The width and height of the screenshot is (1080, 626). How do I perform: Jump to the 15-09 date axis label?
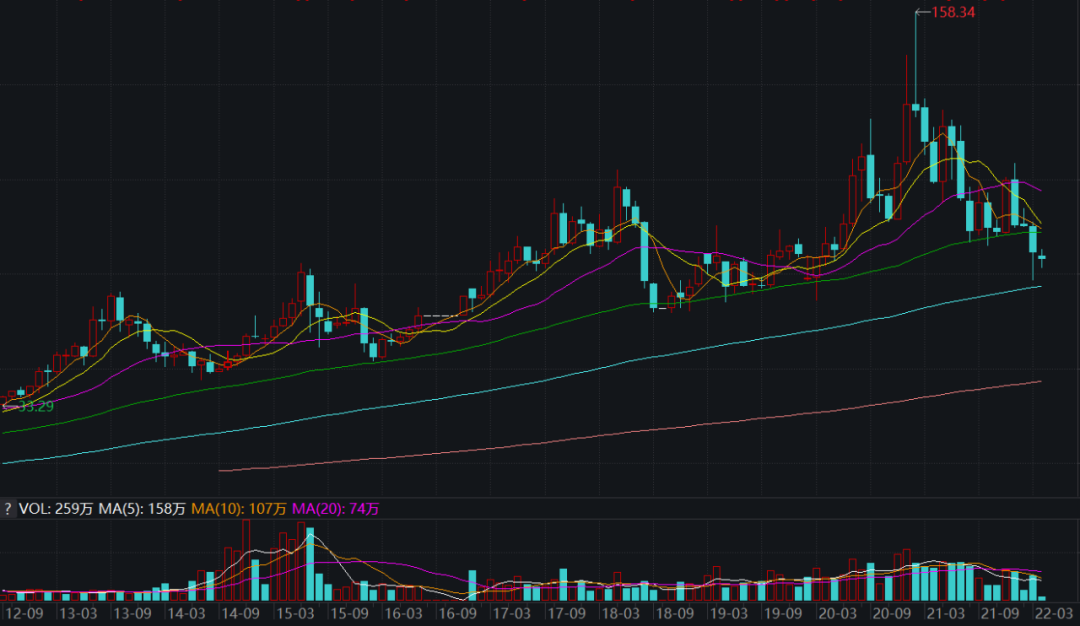tap(349, 613)
